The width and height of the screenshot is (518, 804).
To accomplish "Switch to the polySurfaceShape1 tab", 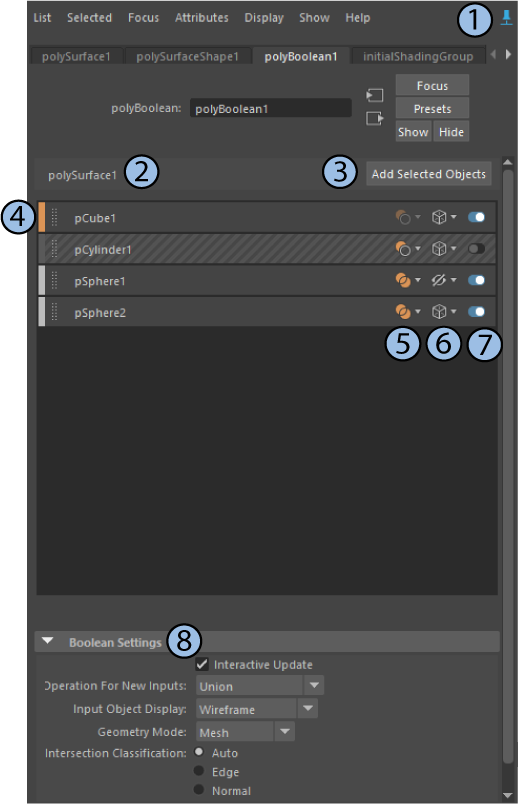I will tap(188, 56).
